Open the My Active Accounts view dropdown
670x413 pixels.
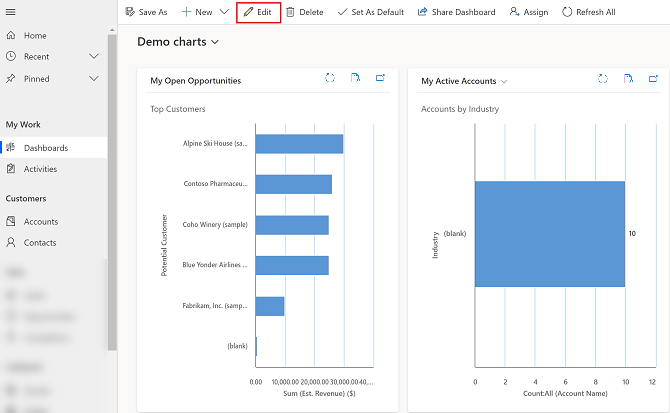[504, 81]
